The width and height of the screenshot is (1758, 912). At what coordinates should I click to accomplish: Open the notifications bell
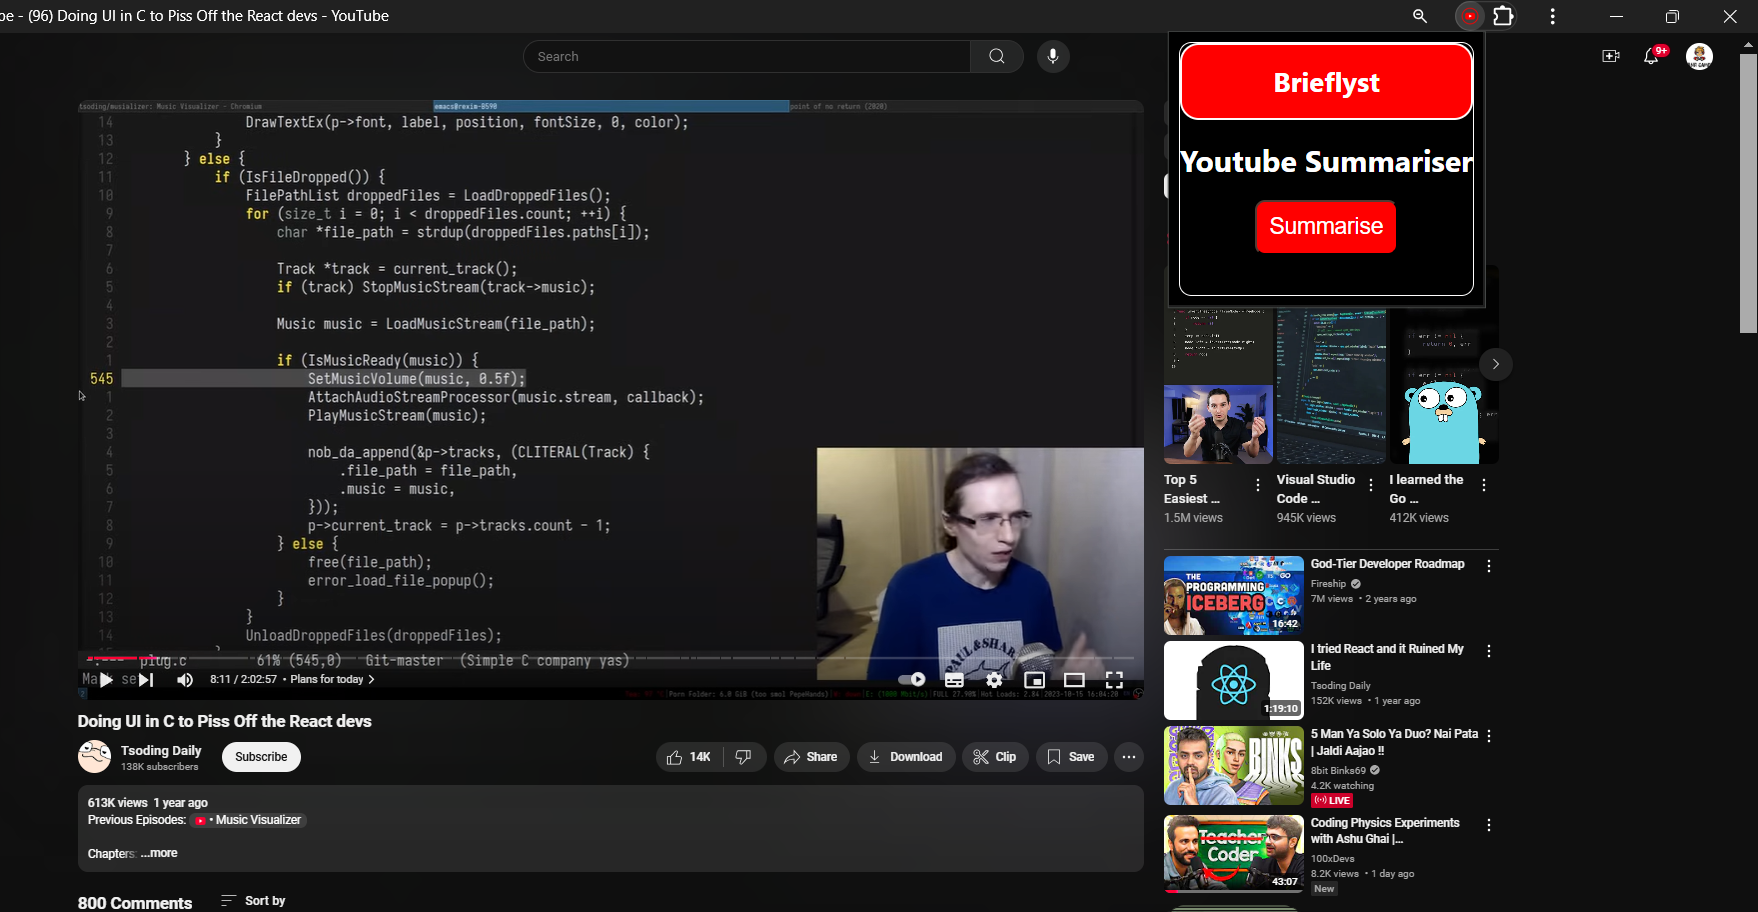pos(1651,56)
